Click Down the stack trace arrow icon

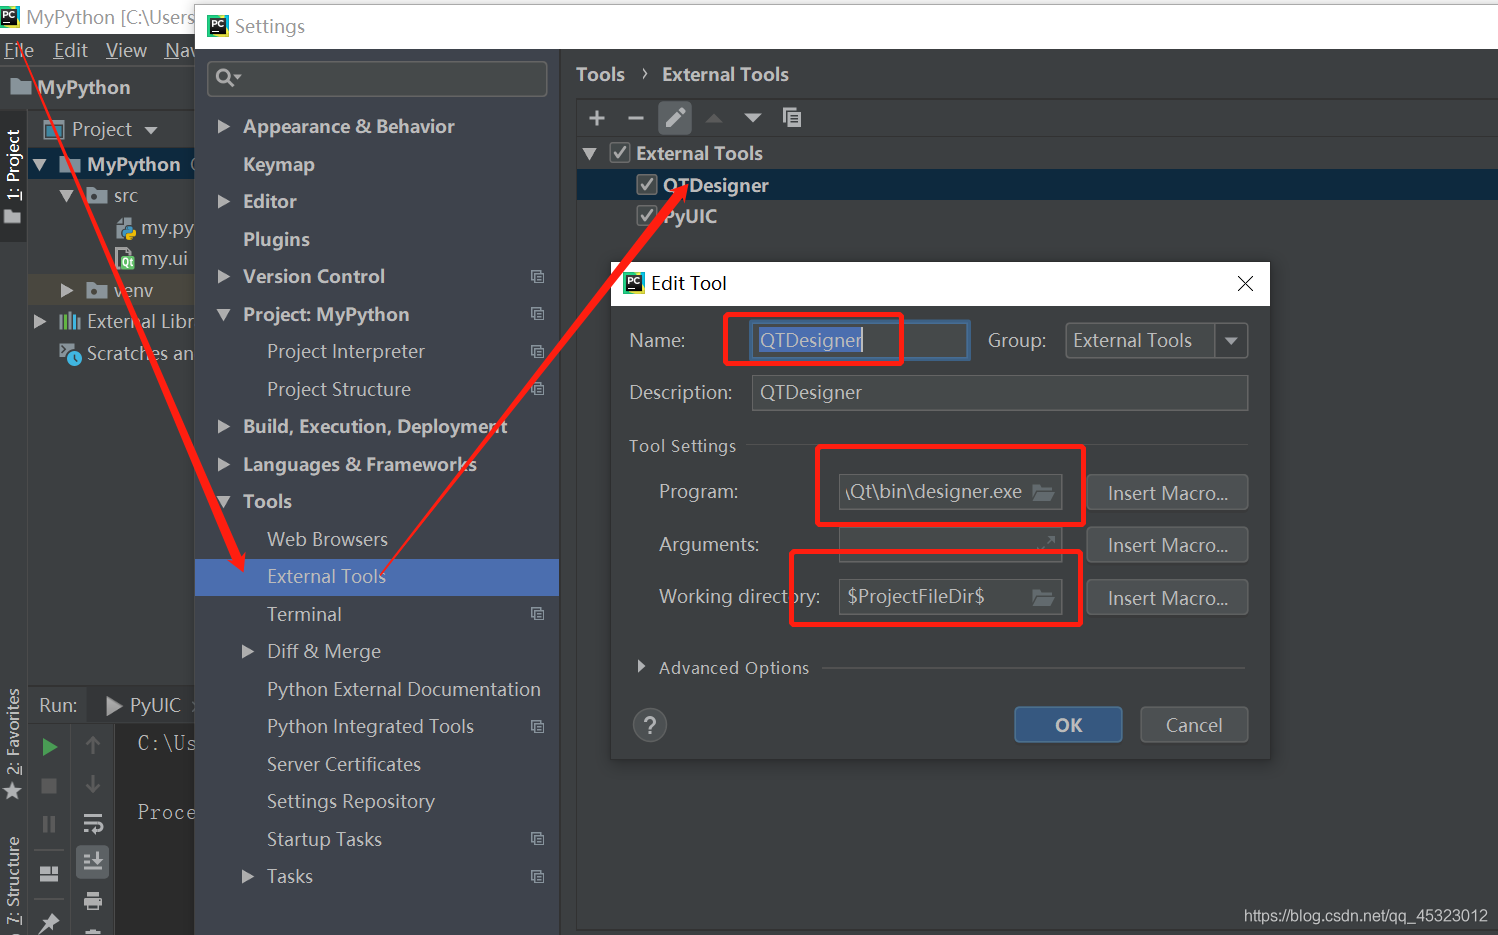point(93,784)
